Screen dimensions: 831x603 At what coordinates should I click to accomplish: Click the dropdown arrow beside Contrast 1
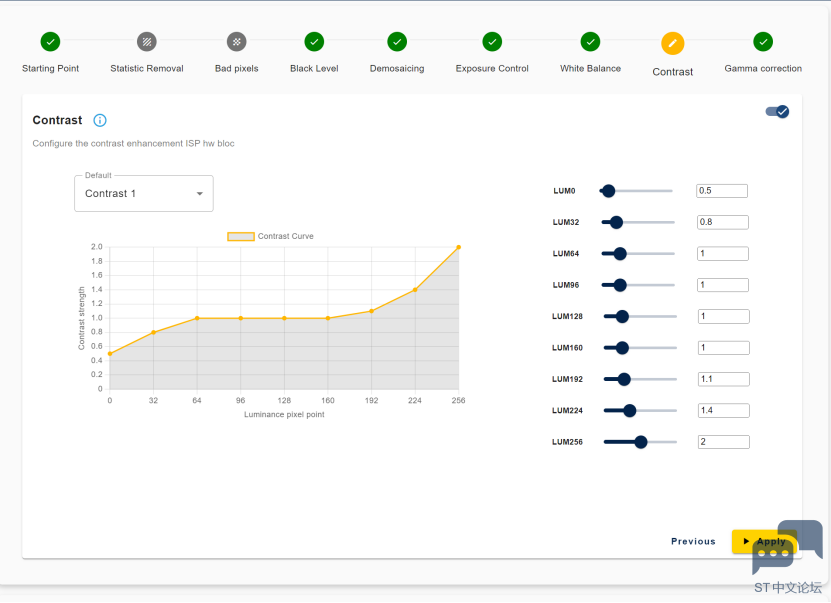200,193
